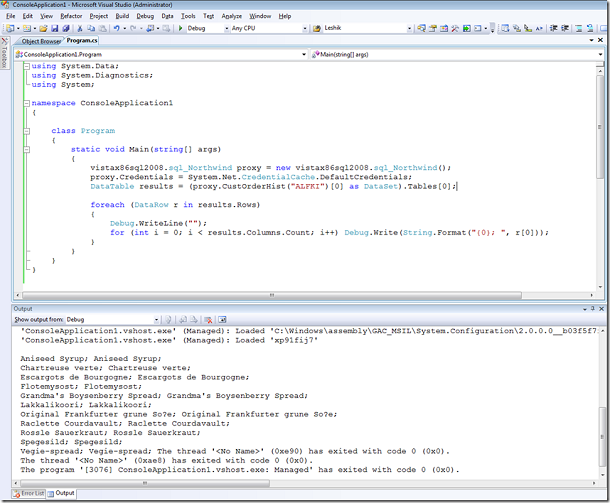This screenshot has height=503, width=610.
Task: Click the Display Word Completion icon
Action: tap(539, 28)
